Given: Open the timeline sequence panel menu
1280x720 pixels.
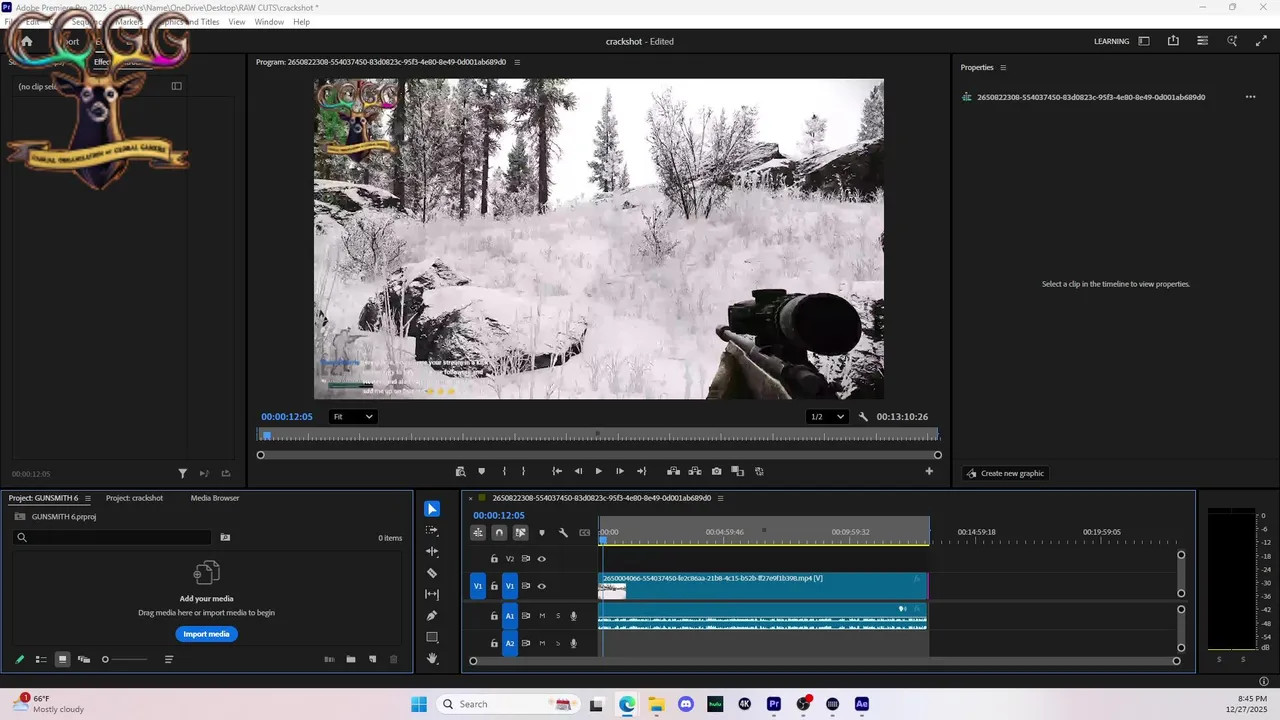Looking at the screenshot, I should (720, 498).
